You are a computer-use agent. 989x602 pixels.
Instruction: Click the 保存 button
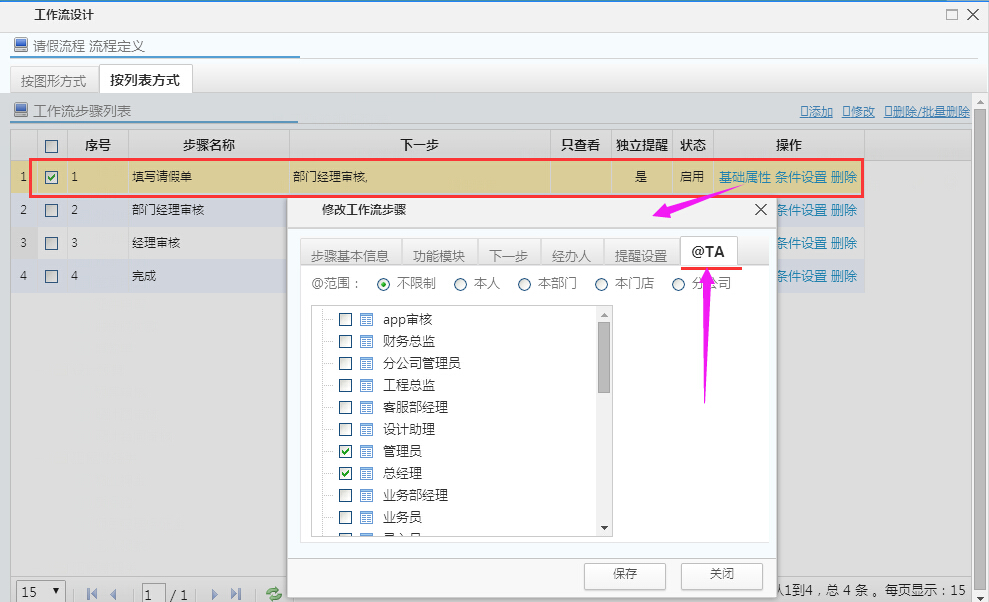point(624,576)
